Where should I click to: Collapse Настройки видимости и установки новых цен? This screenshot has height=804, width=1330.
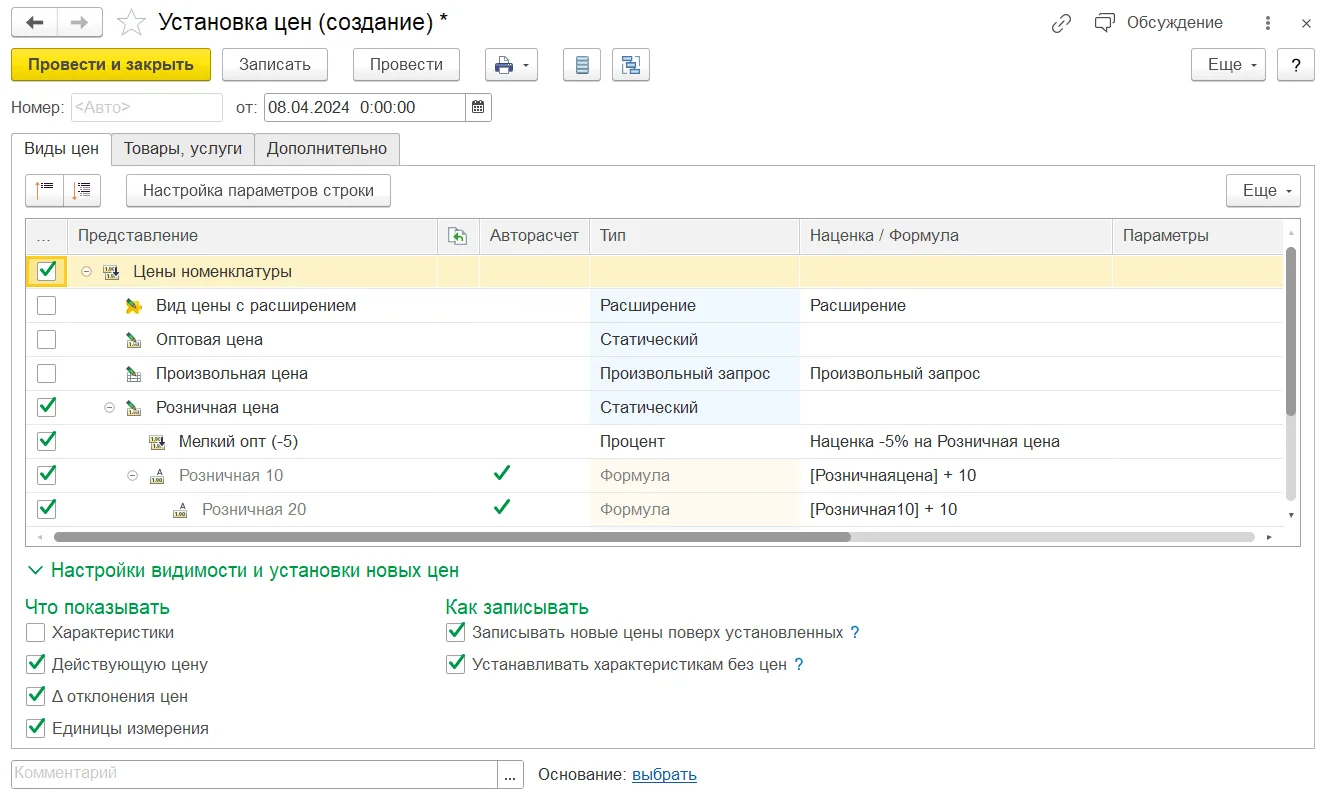coord(243,571)
